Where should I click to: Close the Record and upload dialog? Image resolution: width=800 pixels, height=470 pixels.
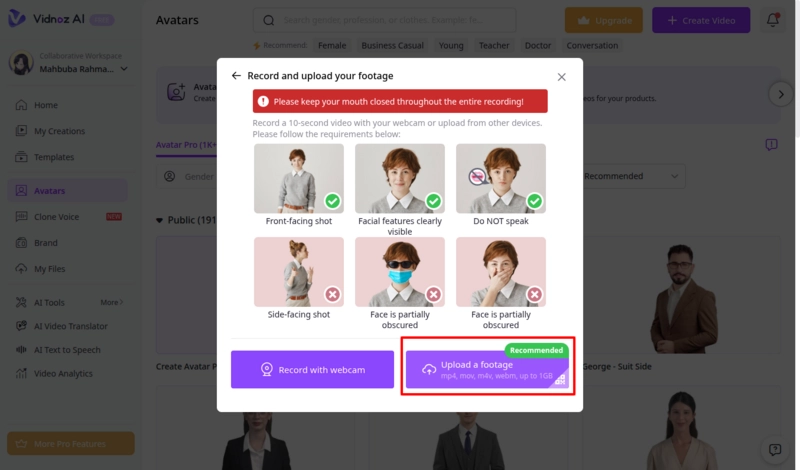tap(561, 77)
